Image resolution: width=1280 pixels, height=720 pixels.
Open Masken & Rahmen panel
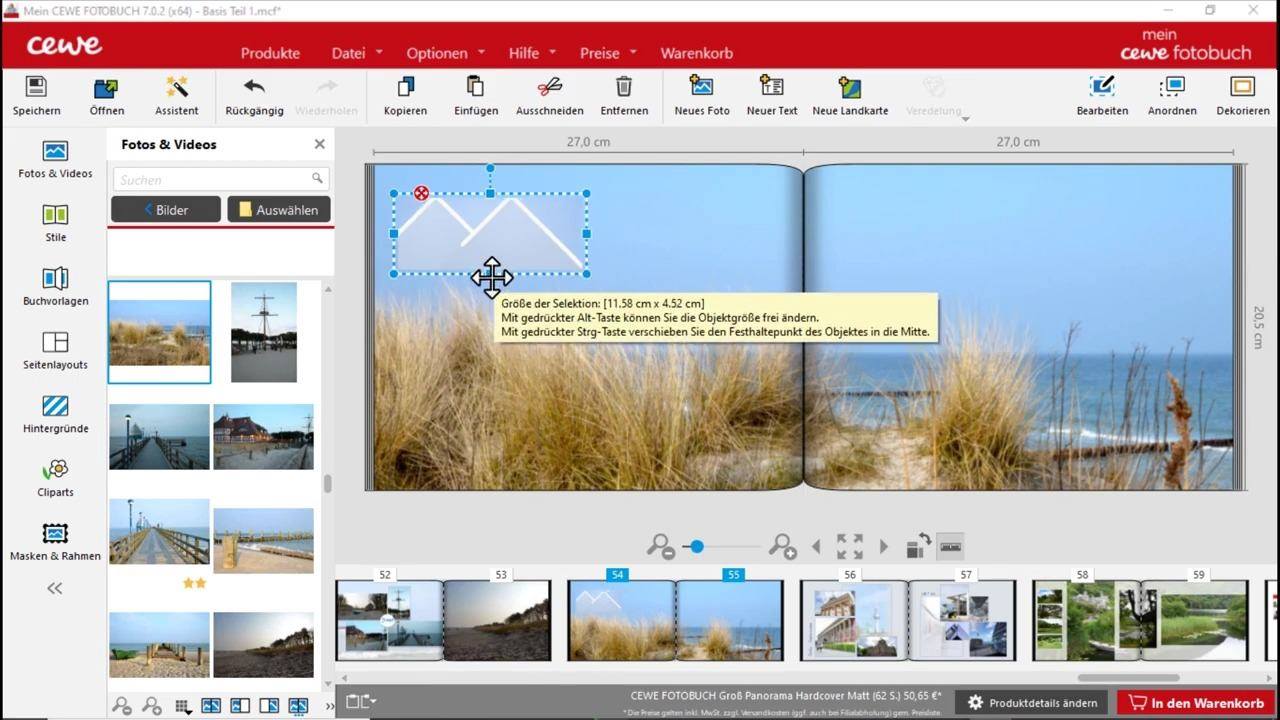[55, 543]
